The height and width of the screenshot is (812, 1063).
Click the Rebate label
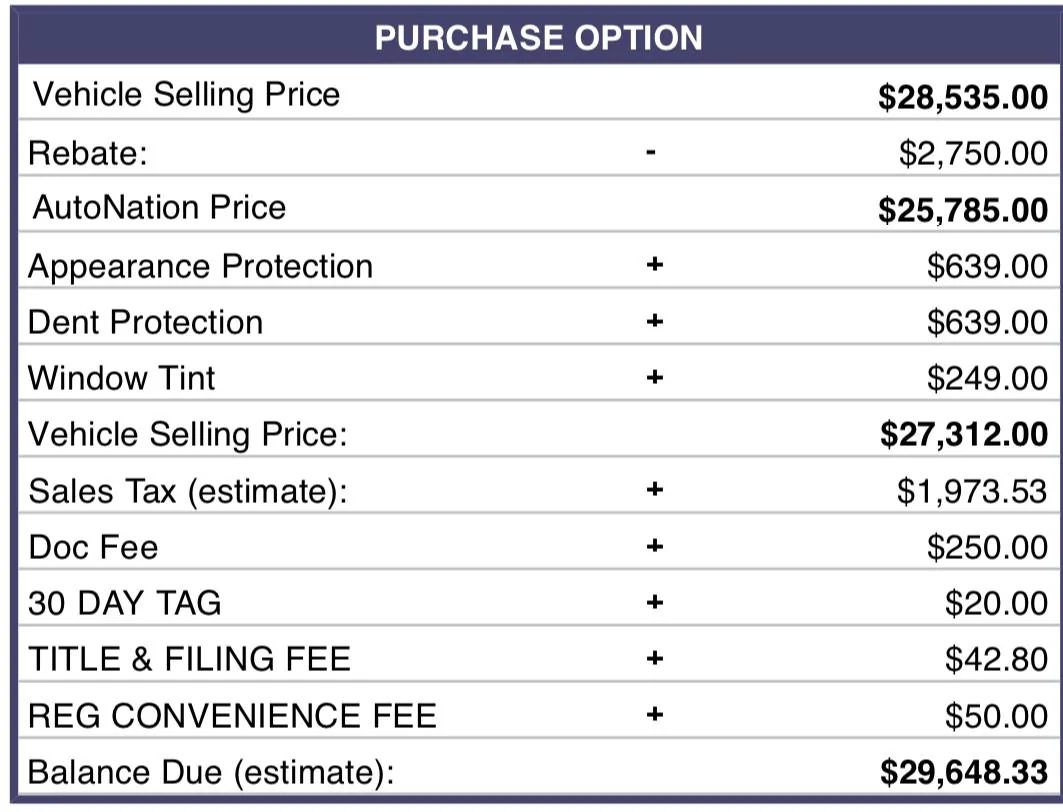click(88, 153)
